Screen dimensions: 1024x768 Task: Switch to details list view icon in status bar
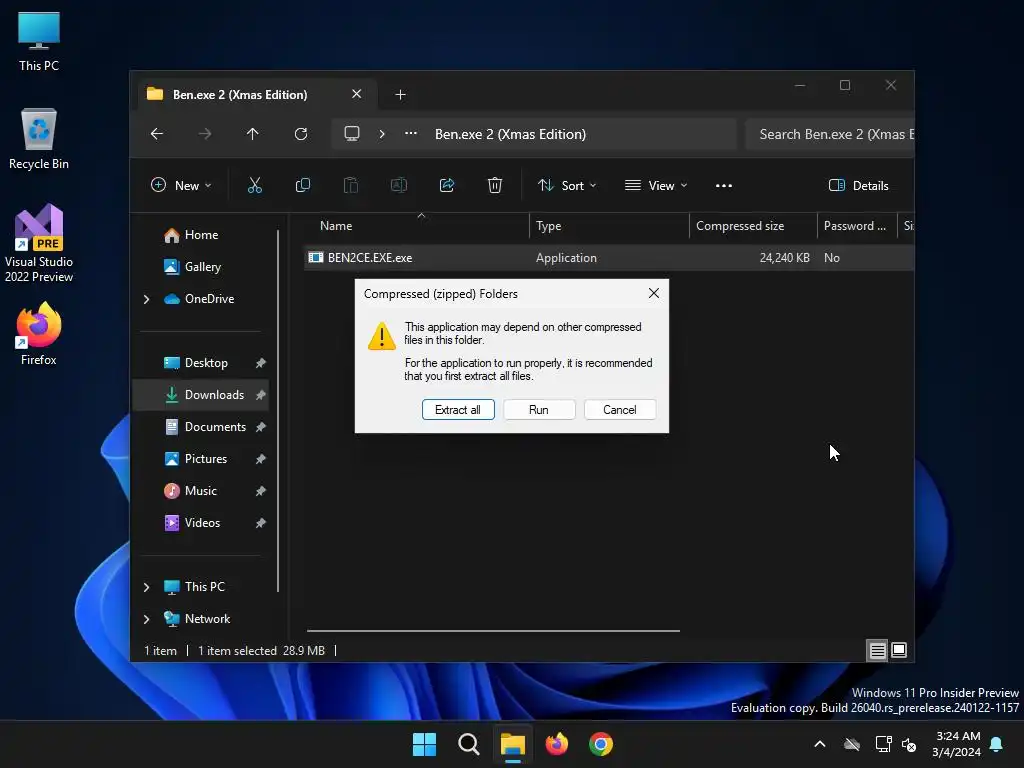point(877,650)
